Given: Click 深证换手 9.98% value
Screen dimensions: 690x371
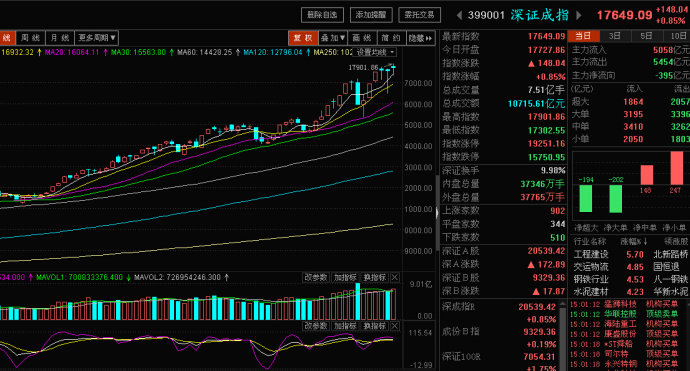Looking at the screenshot, I should point(553,170).
